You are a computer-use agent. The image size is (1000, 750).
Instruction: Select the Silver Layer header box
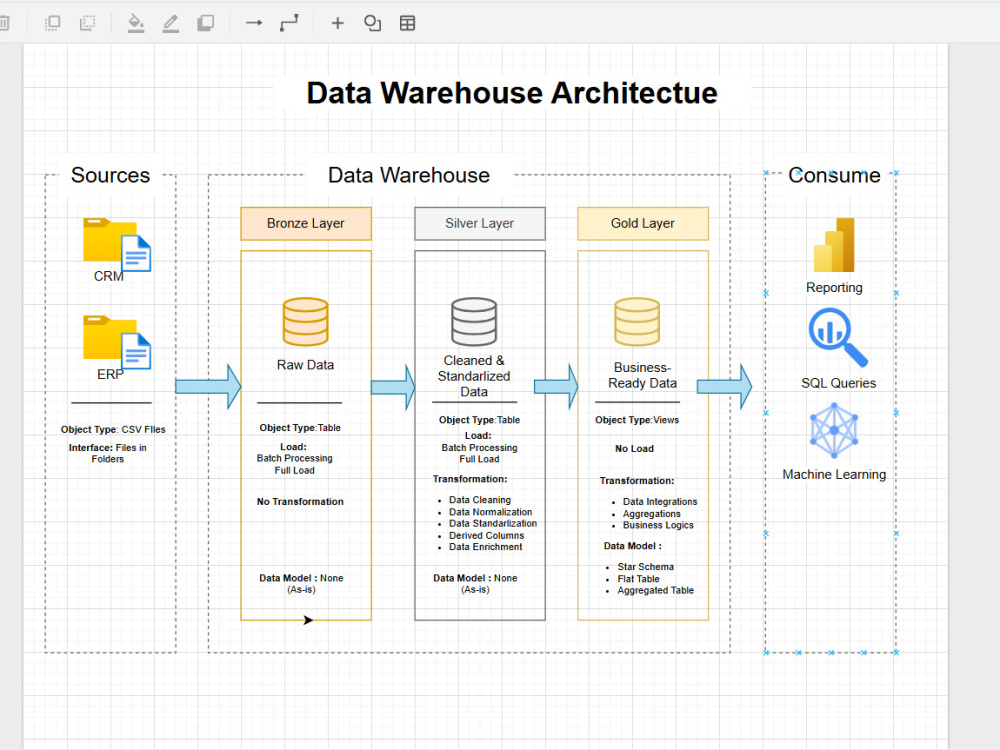[x=480, y=223]
